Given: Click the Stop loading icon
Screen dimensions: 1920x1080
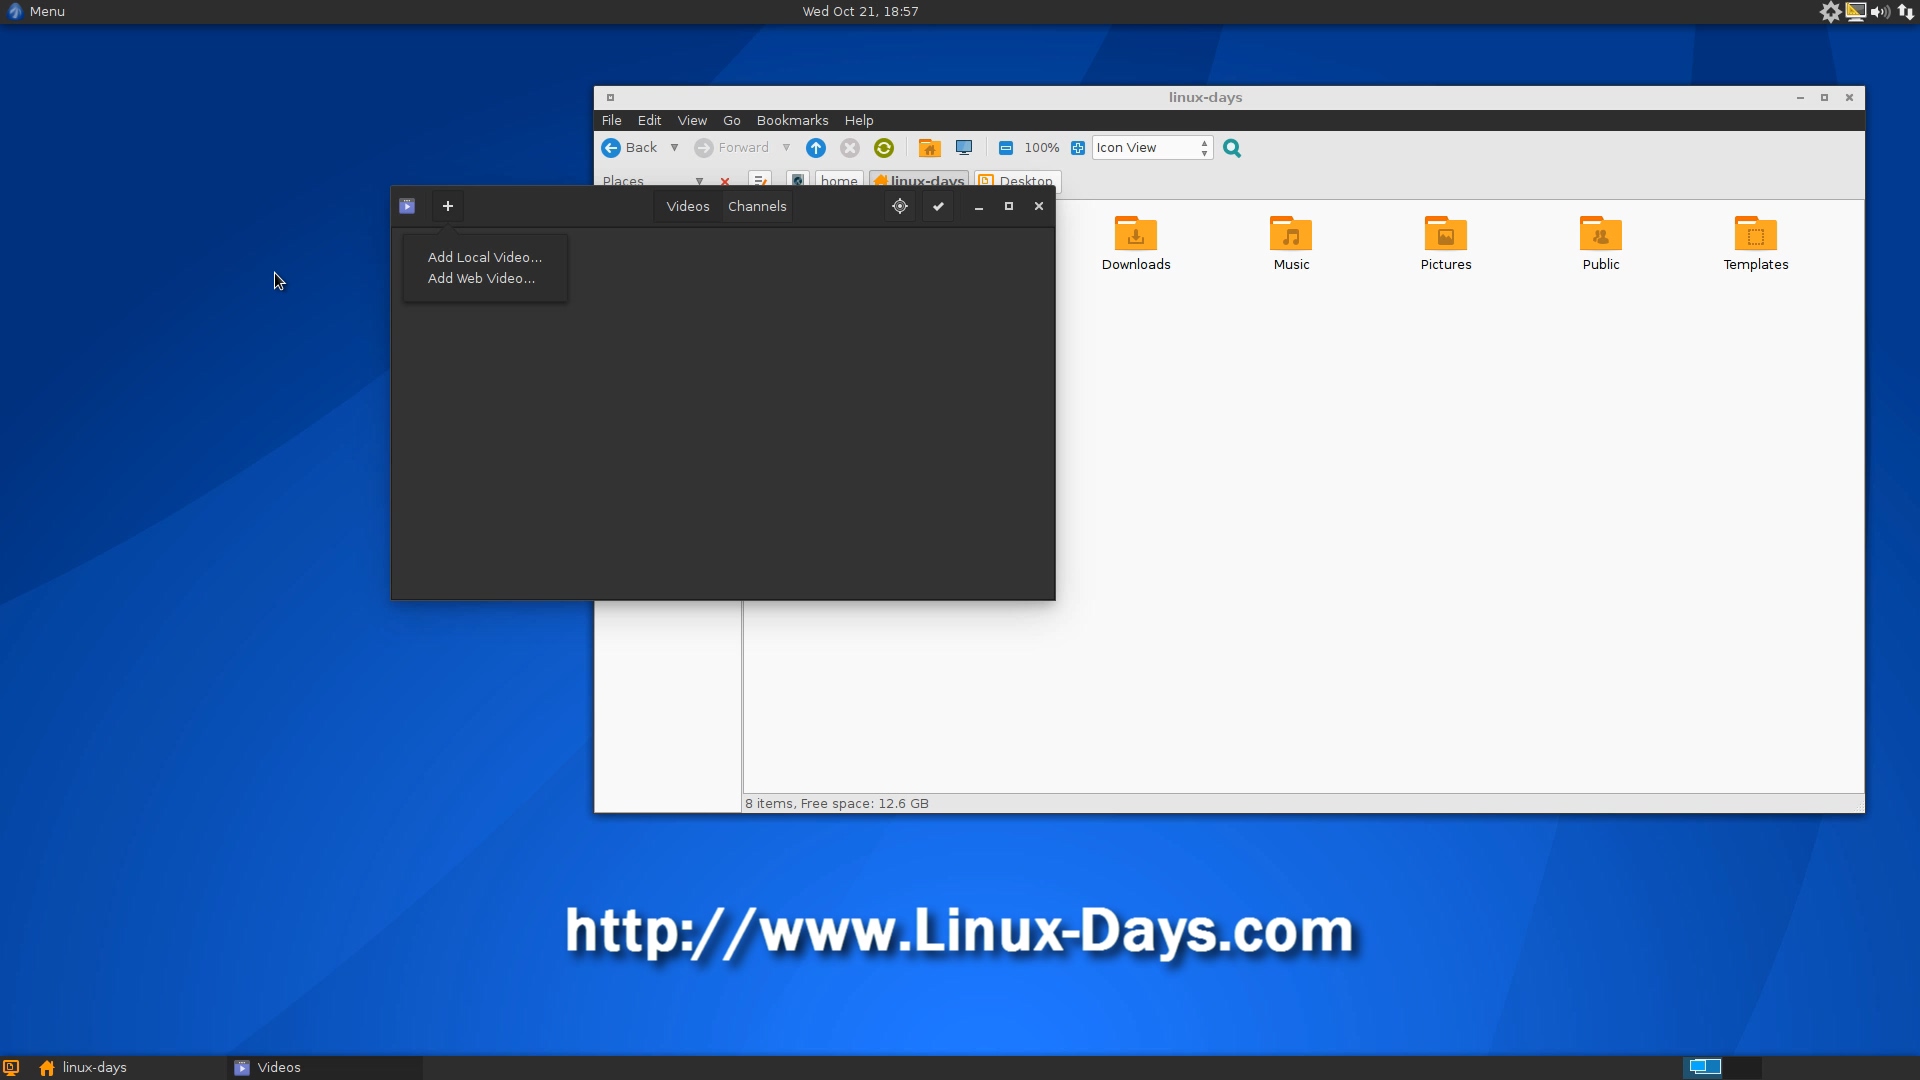Looking at the screenshot, I should tap(850, 148).
